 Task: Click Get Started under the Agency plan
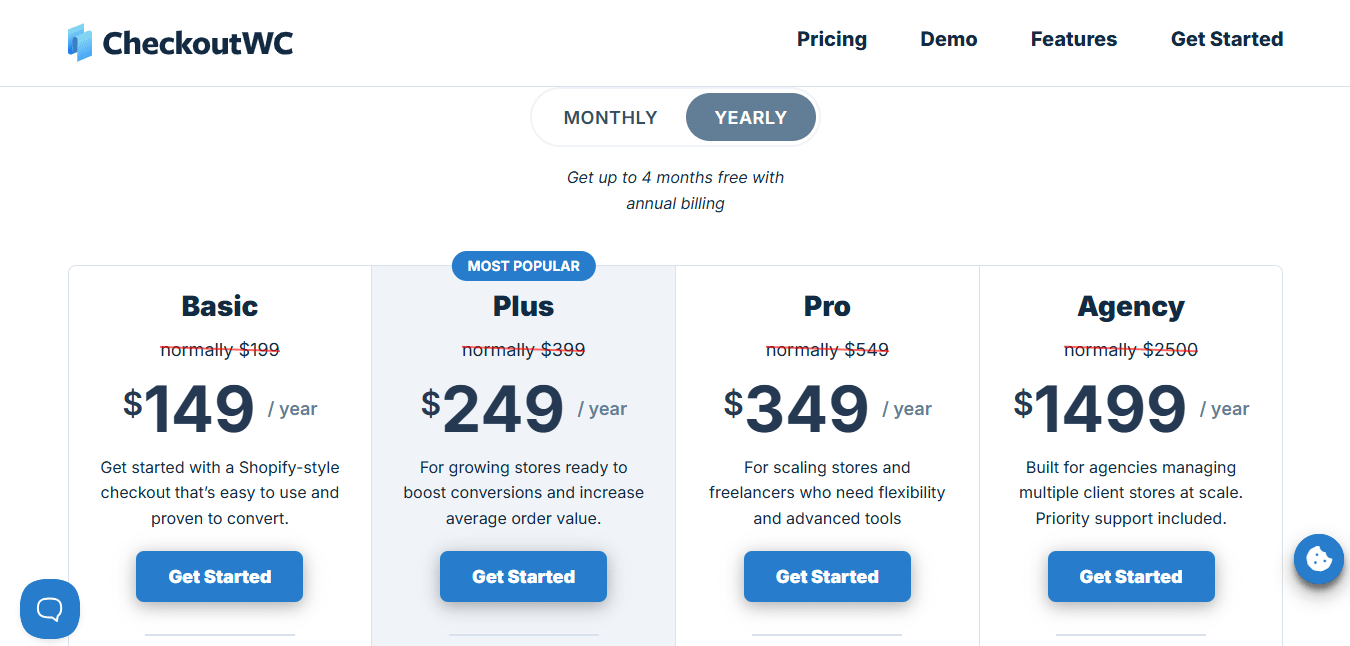click(1131, 576)
